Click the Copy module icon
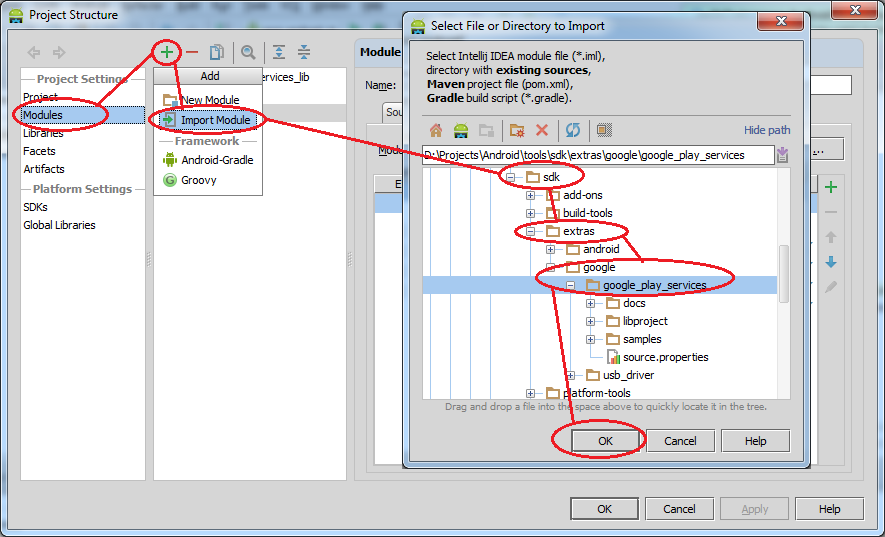 216,52
